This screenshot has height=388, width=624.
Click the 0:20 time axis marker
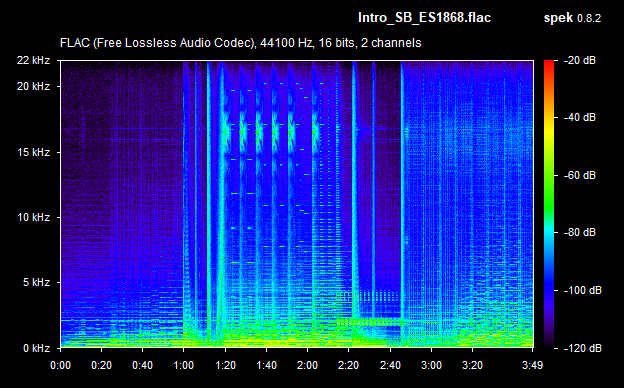(101, 365)
